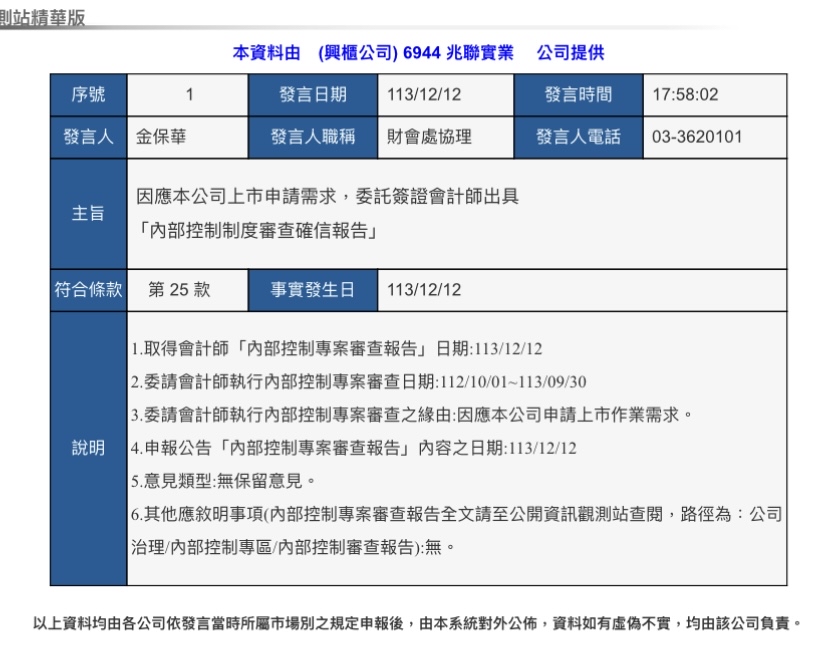The width and height of the screenshot is (828, 655).
Task: Click explanation item 5 '意見類型:無保留意見'
Action: [223, 481]
